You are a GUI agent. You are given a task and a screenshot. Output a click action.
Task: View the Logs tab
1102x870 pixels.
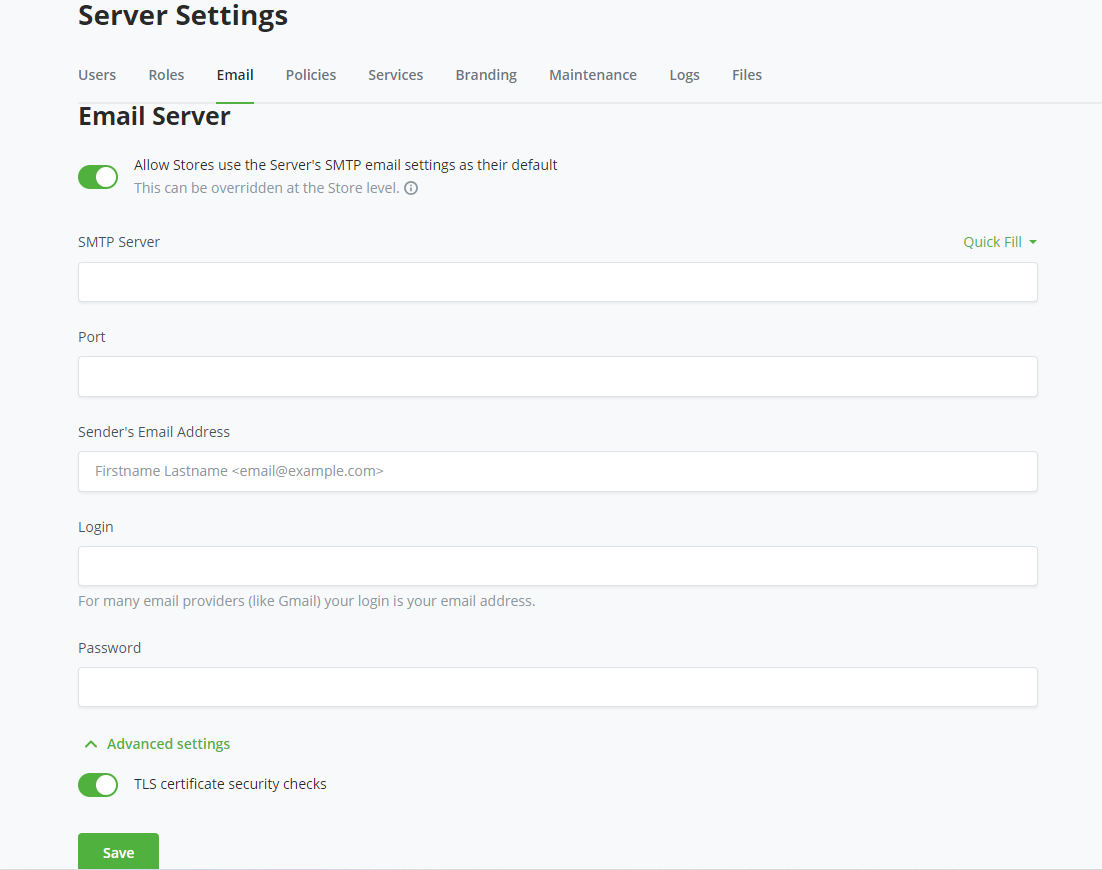tap(684, 75)
